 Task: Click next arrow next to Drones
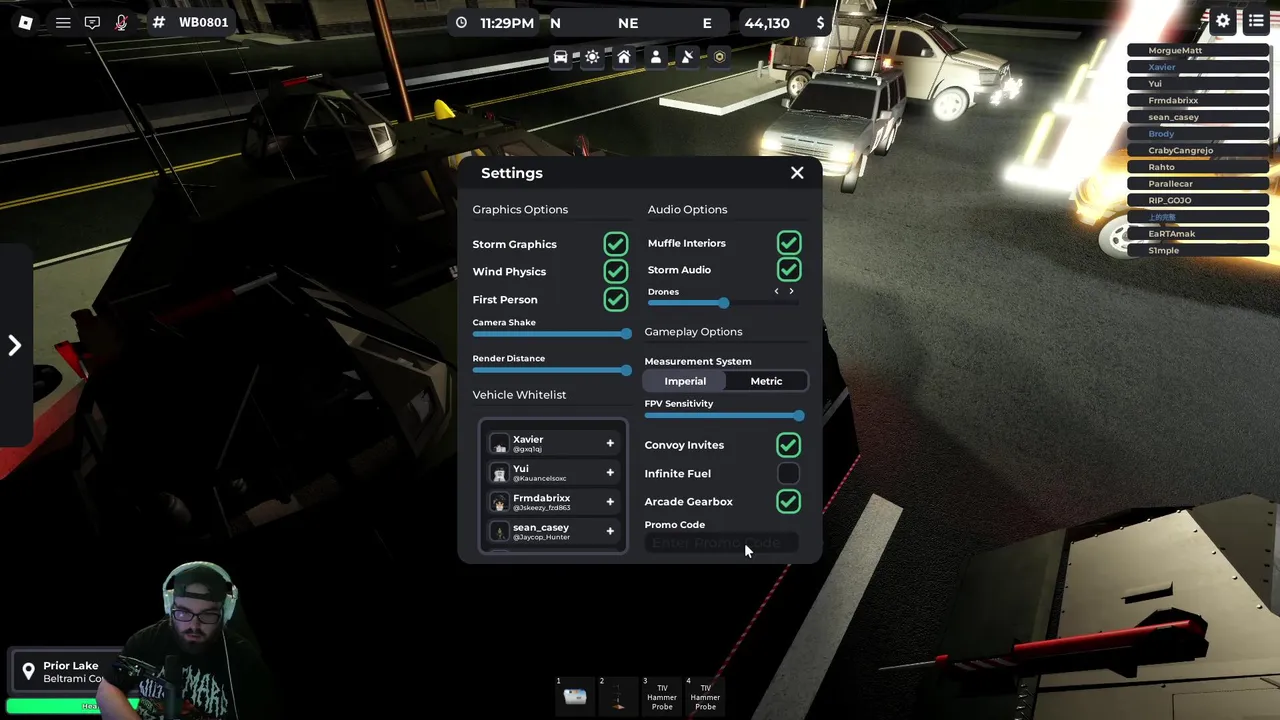[791, 292]
